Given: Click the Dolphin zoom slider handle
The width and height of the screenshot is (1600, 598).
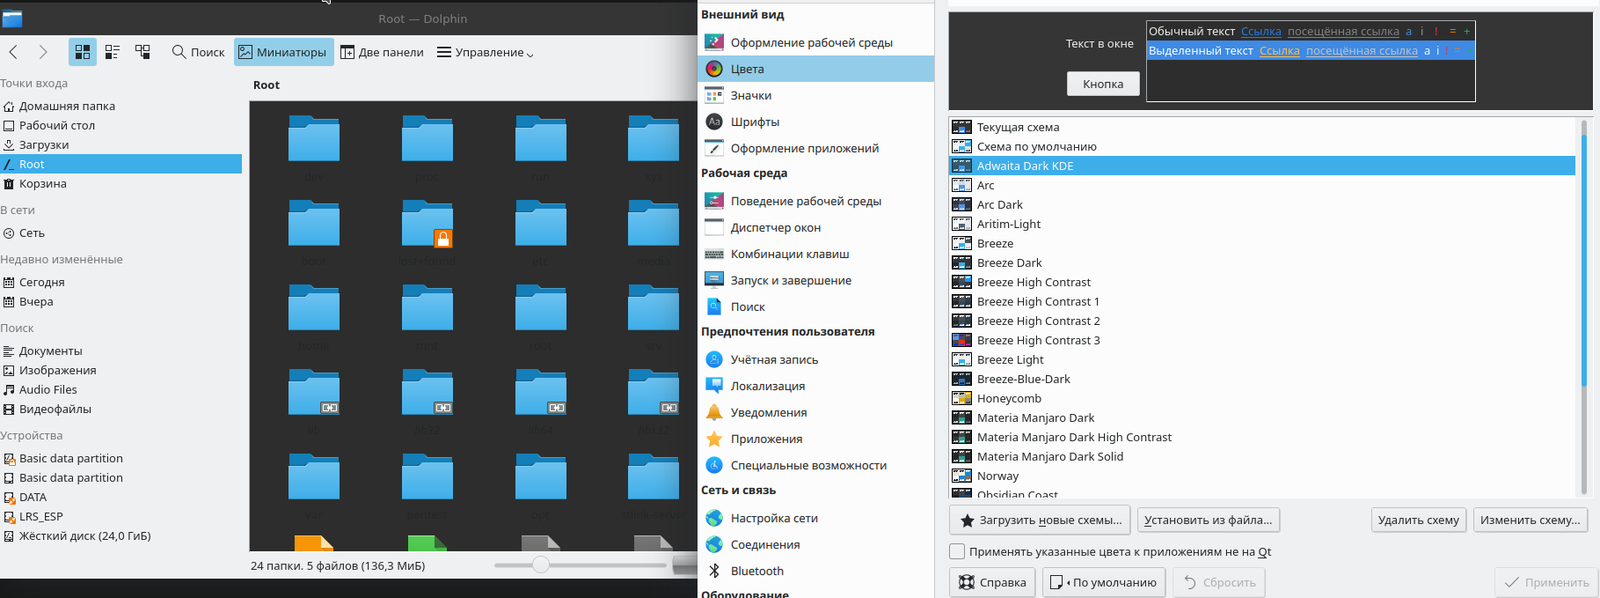Looking at the screenshot, I should pos(541,565).
